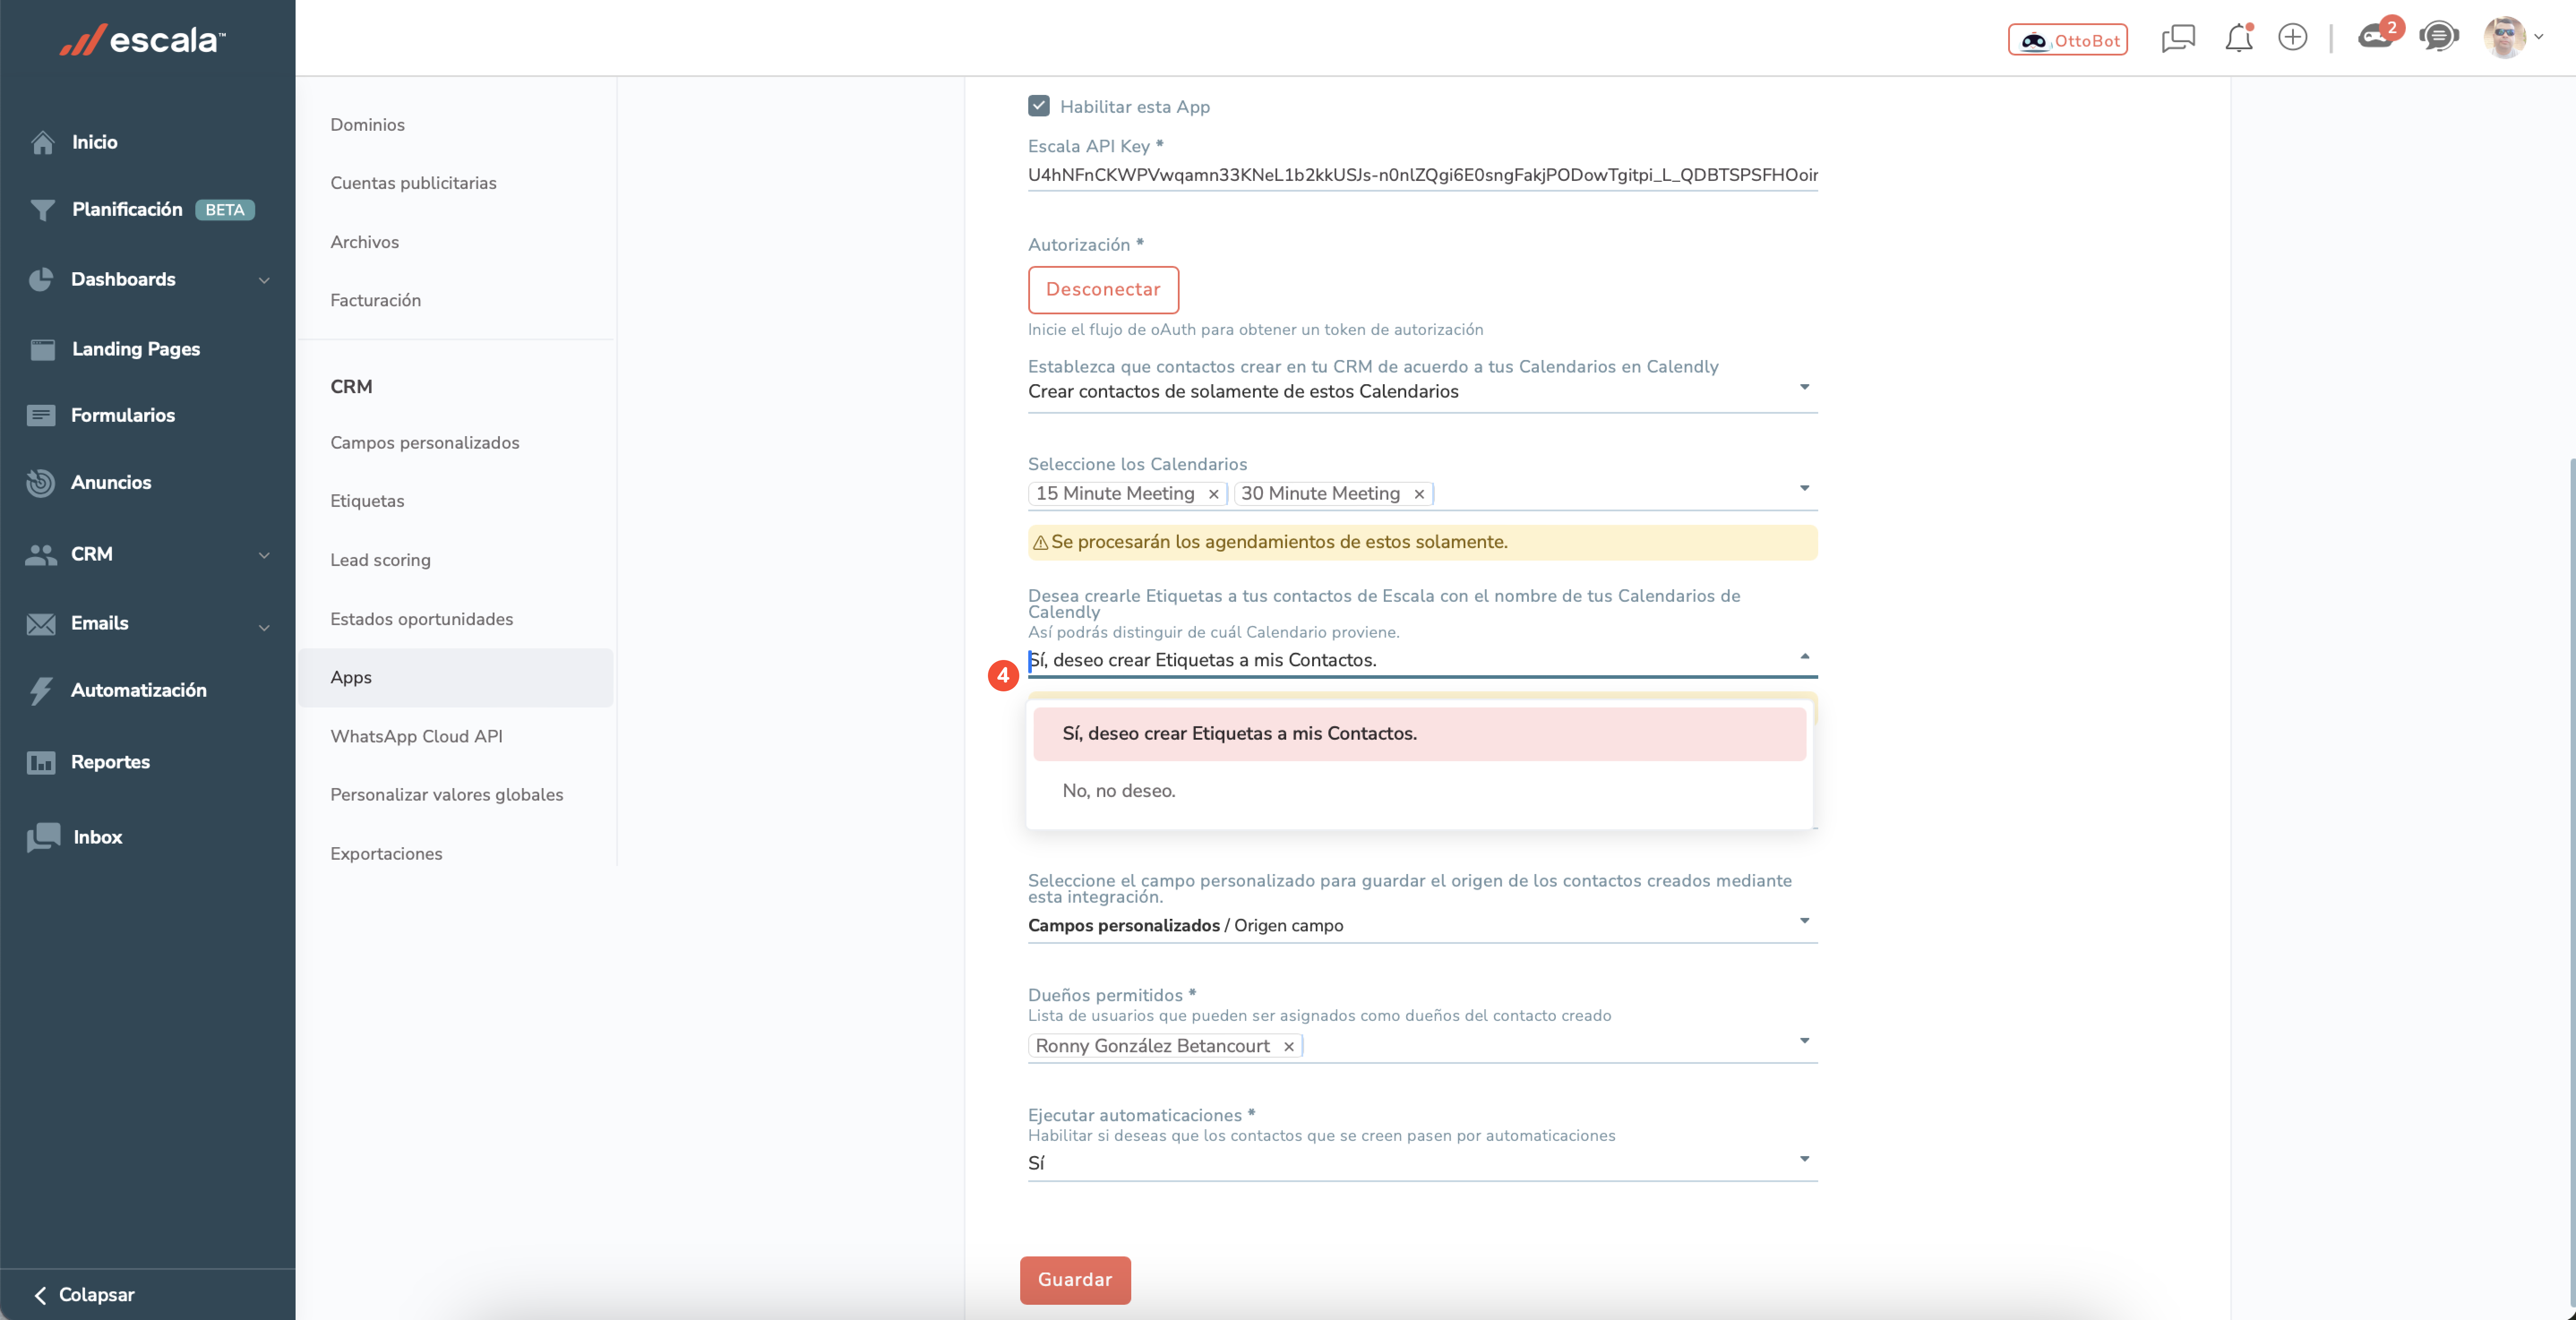The image size is (2576, 1320).
Task: Click Dashboards pie chart icon
Action: click(x=41, y=280)
